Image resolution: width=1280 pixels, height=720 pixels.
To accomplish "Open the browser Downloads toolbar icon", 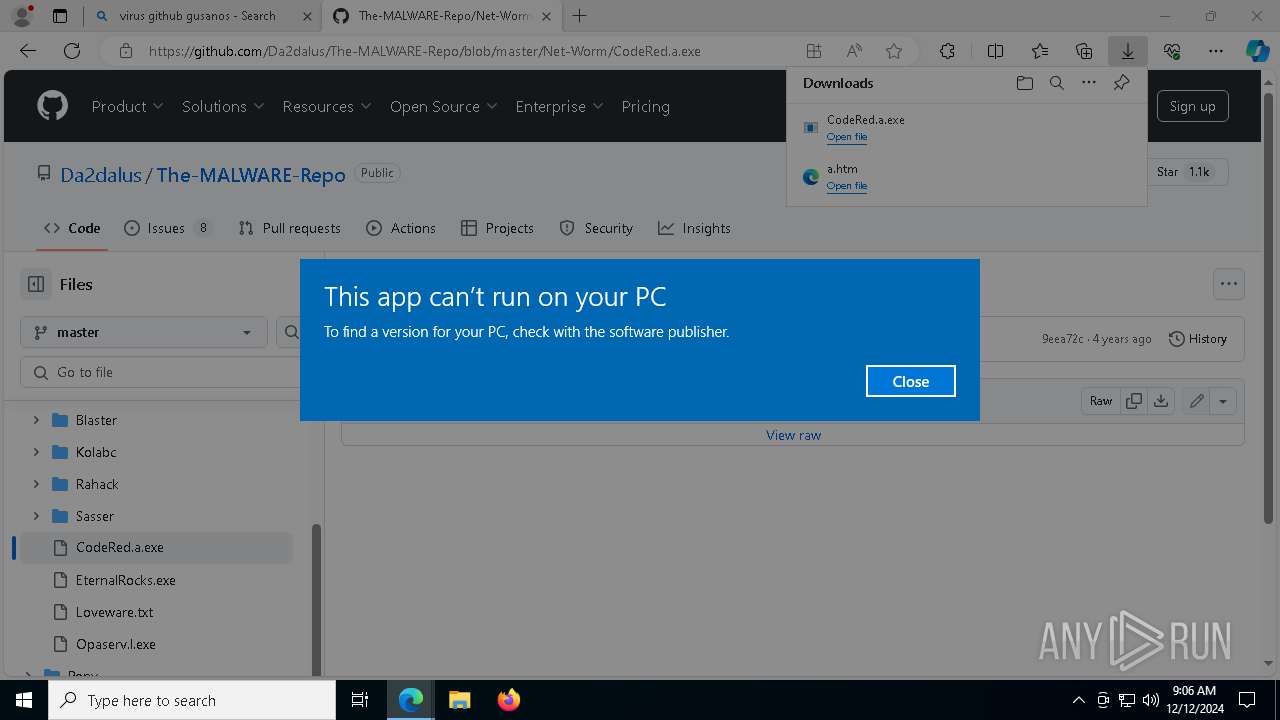I will [x=1127, y=51].
